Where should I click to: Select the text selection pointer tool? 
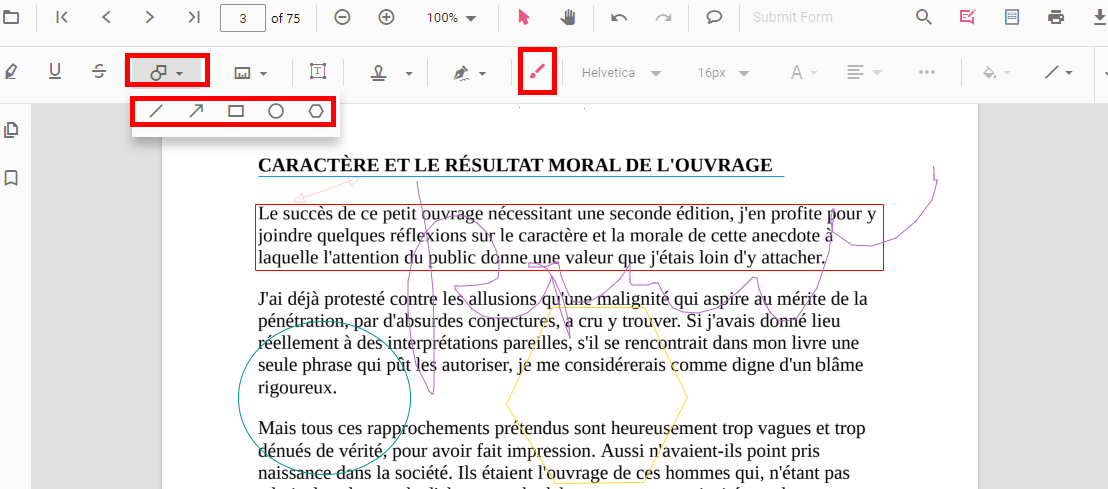pyautogui.click(x=524, y=18)
